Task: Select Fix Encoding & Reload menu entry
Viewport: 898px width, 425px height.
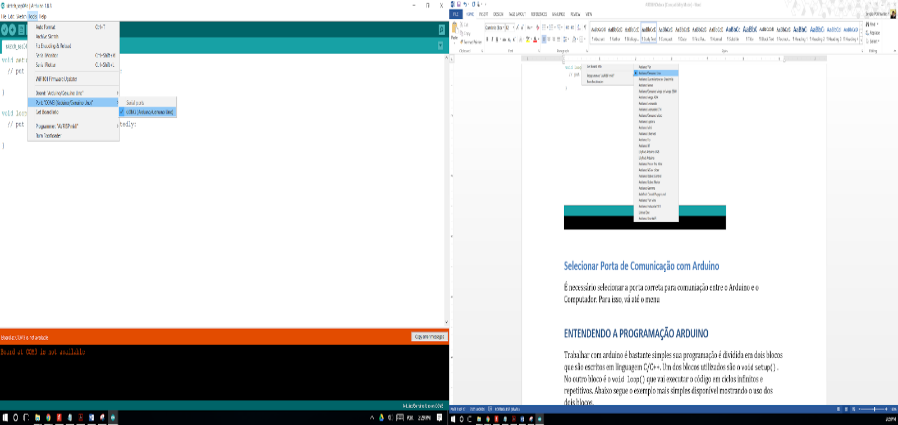Action: [x=73, y=46]
